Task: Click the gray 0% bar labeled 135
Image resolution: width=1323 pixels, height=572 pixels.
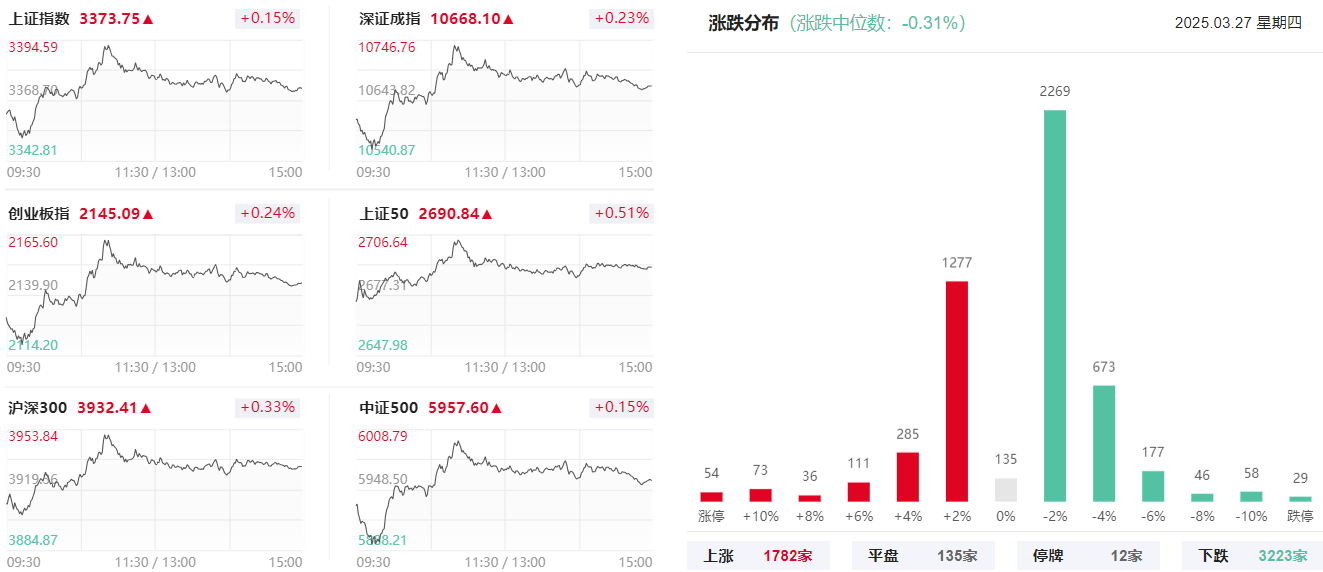Action: [1006, 490]
